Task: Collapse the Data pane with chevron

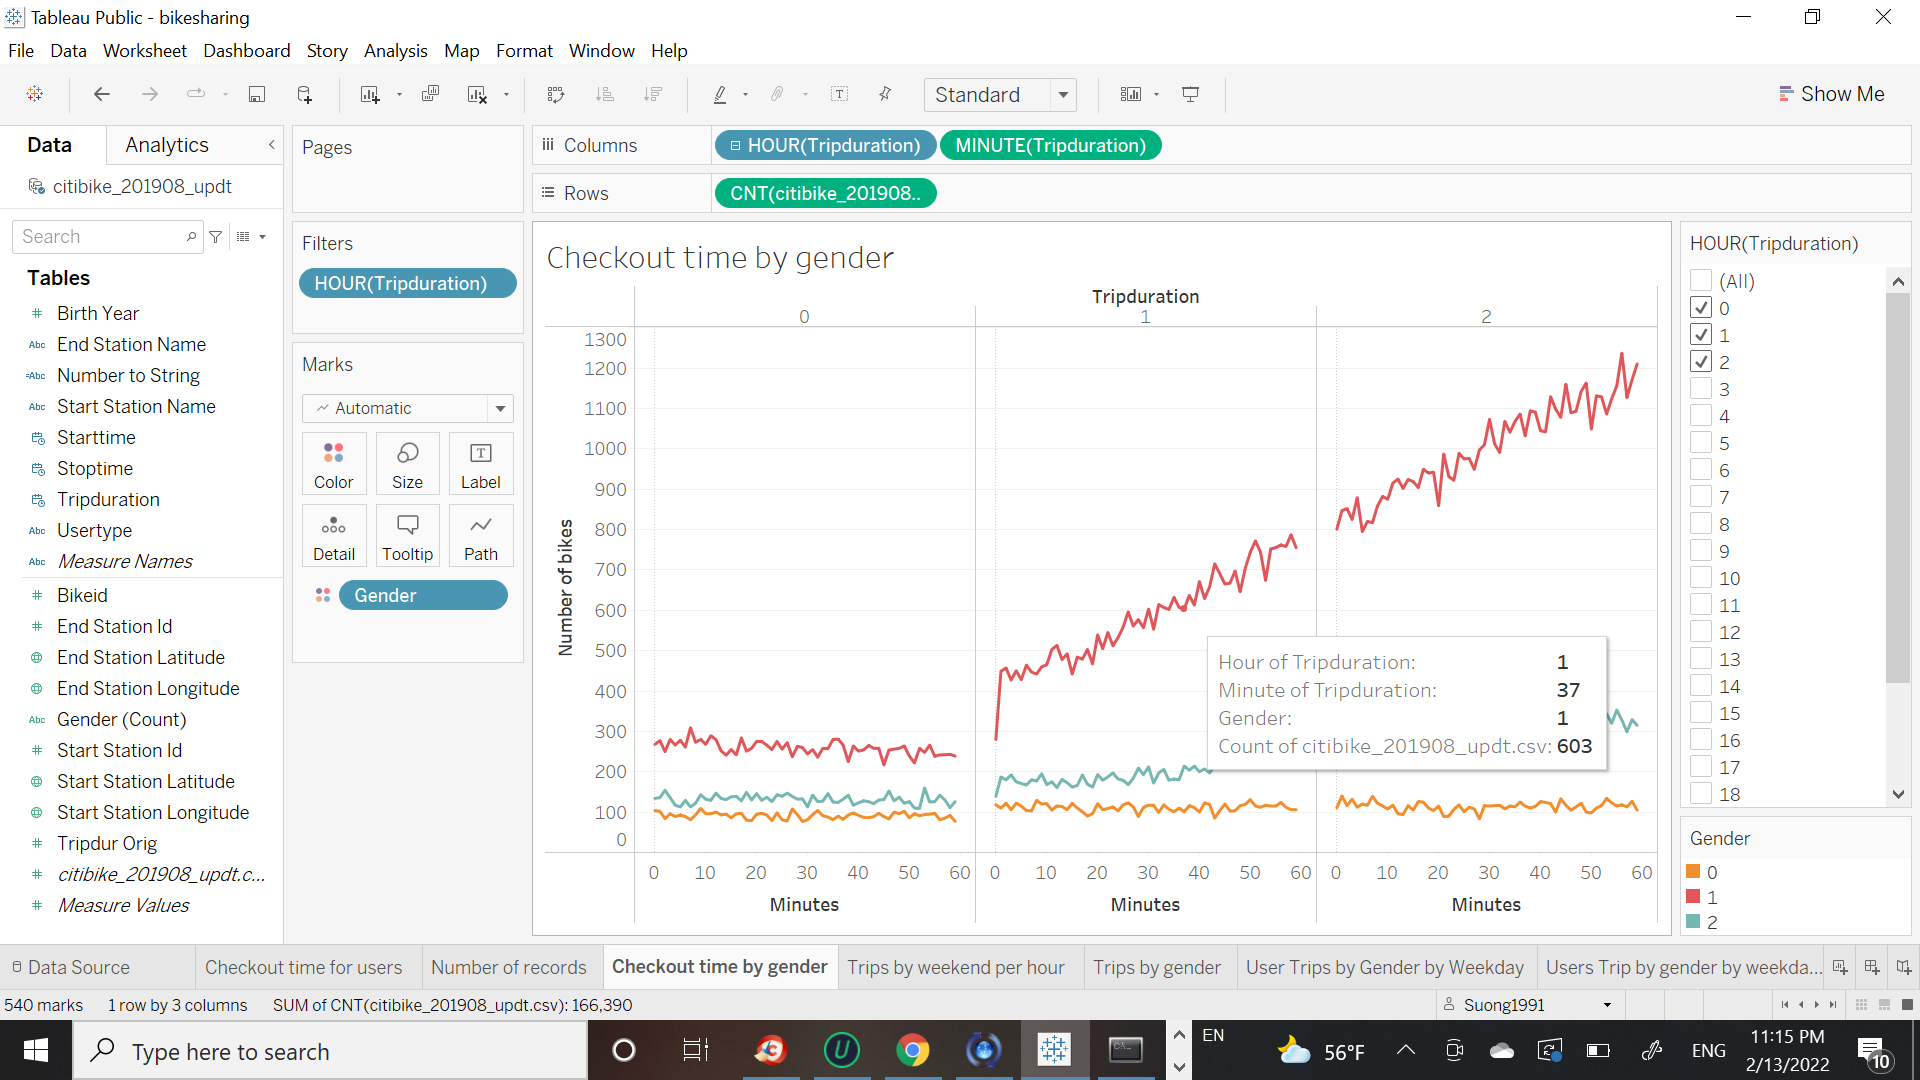Action: pyautogui.click(x=271, y=145)
